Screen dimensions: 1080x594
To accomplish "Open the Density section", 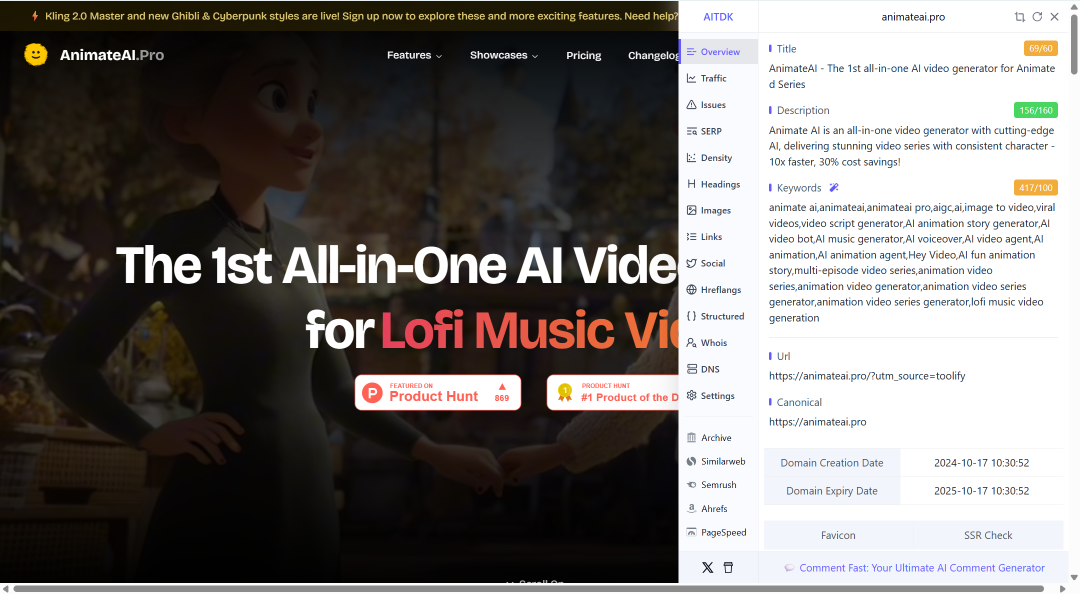I will [718, 158].
